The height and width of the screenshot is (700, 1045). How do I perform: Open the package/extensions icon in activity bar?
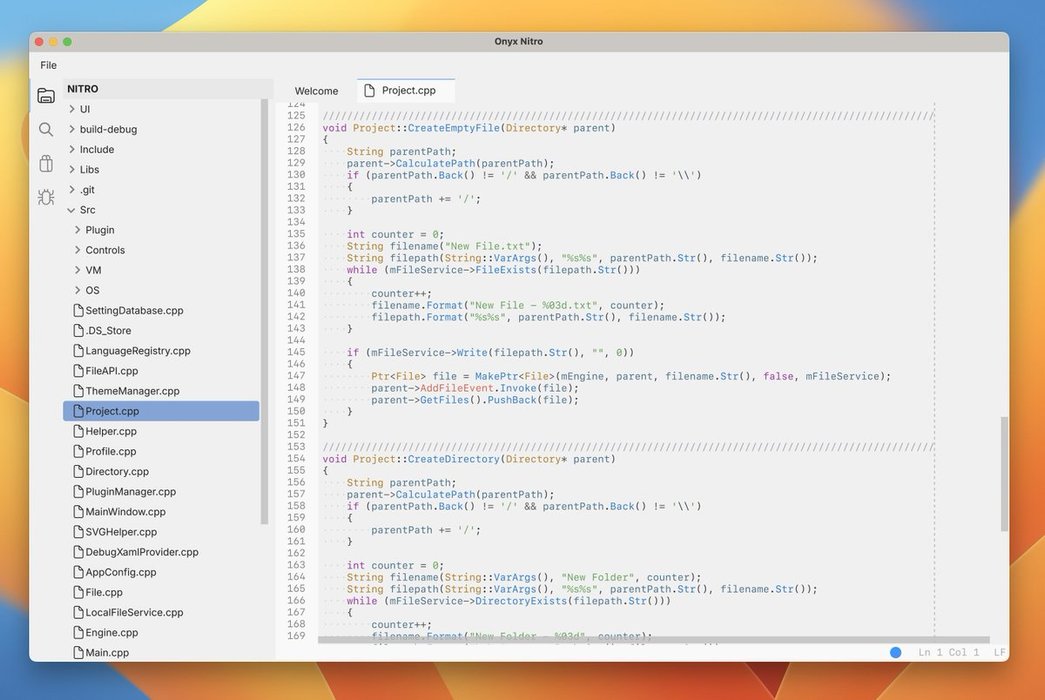tap(46, 163)
